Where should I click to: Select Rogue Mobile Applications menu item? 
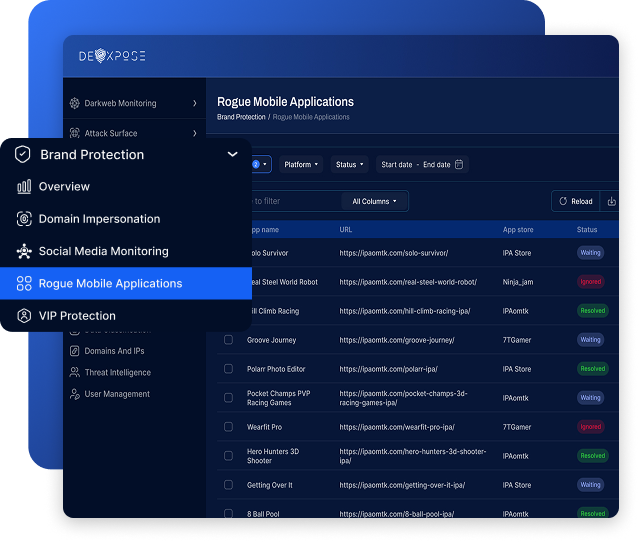(x=110, y=283)
